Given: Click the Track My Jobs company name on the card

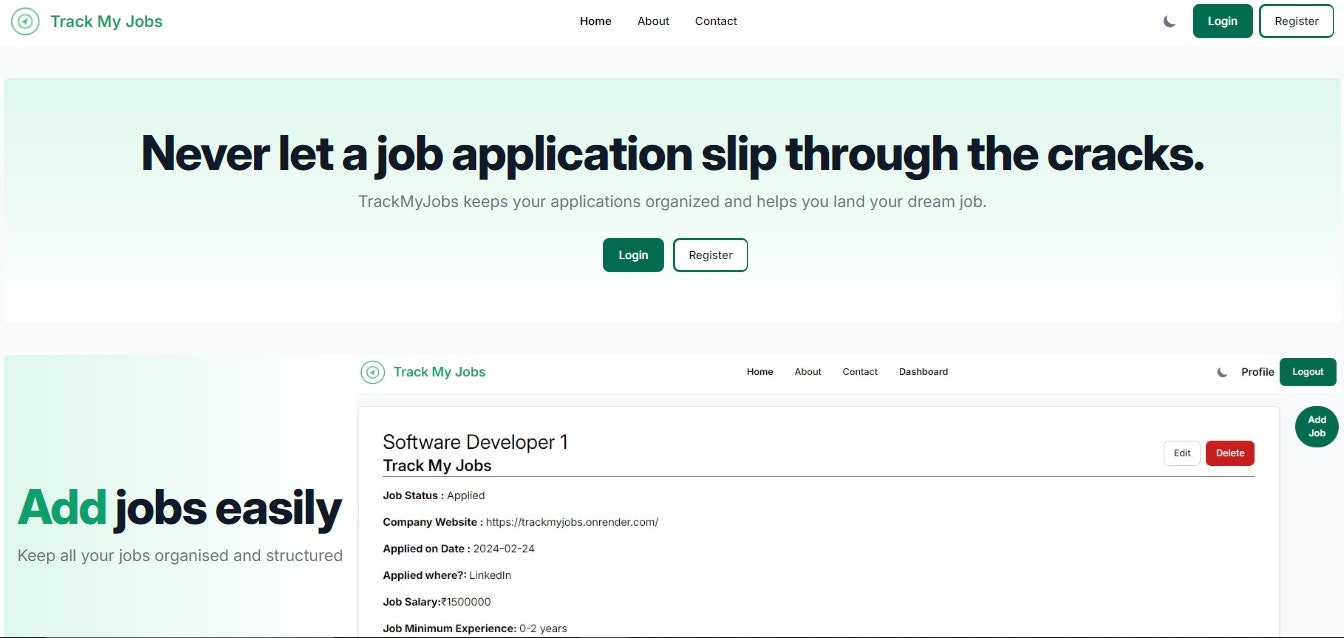Looking at the screenshot, I should click(x=437, y=465).
